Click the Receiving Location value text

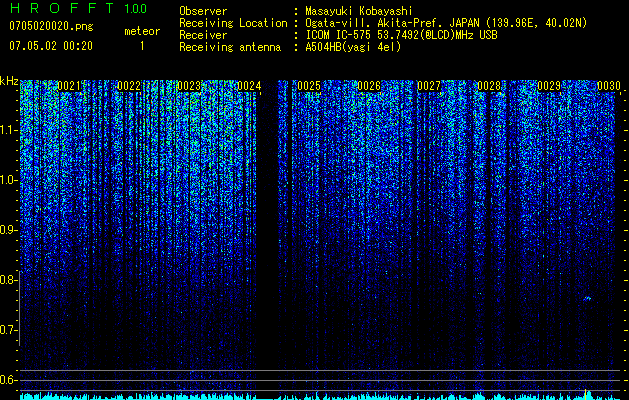coord(446,23)
